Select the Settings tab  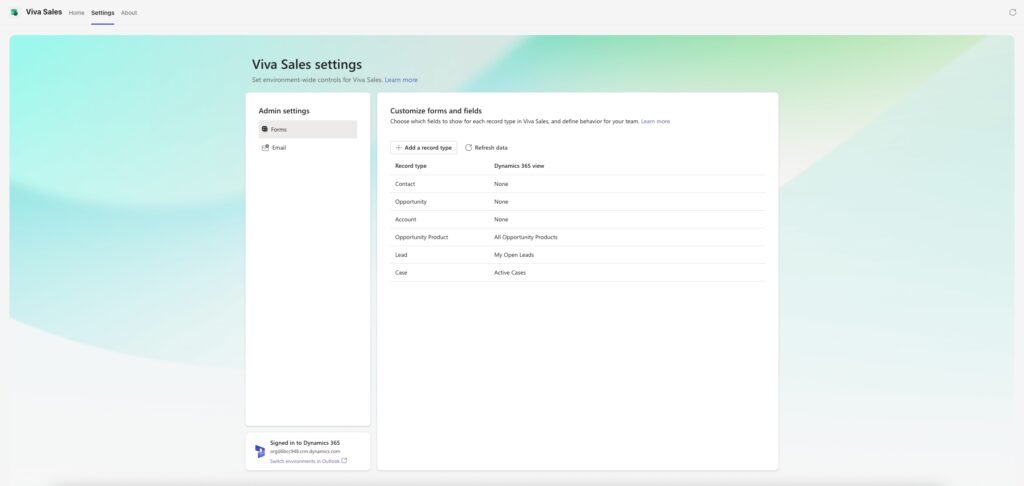point(102,12)
